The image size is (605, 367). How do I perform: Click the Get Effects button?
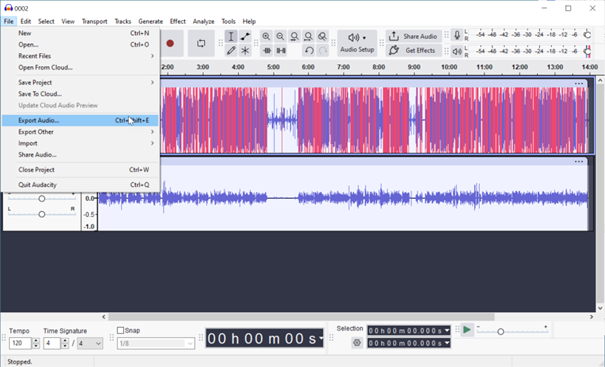(x=413, y=51)
